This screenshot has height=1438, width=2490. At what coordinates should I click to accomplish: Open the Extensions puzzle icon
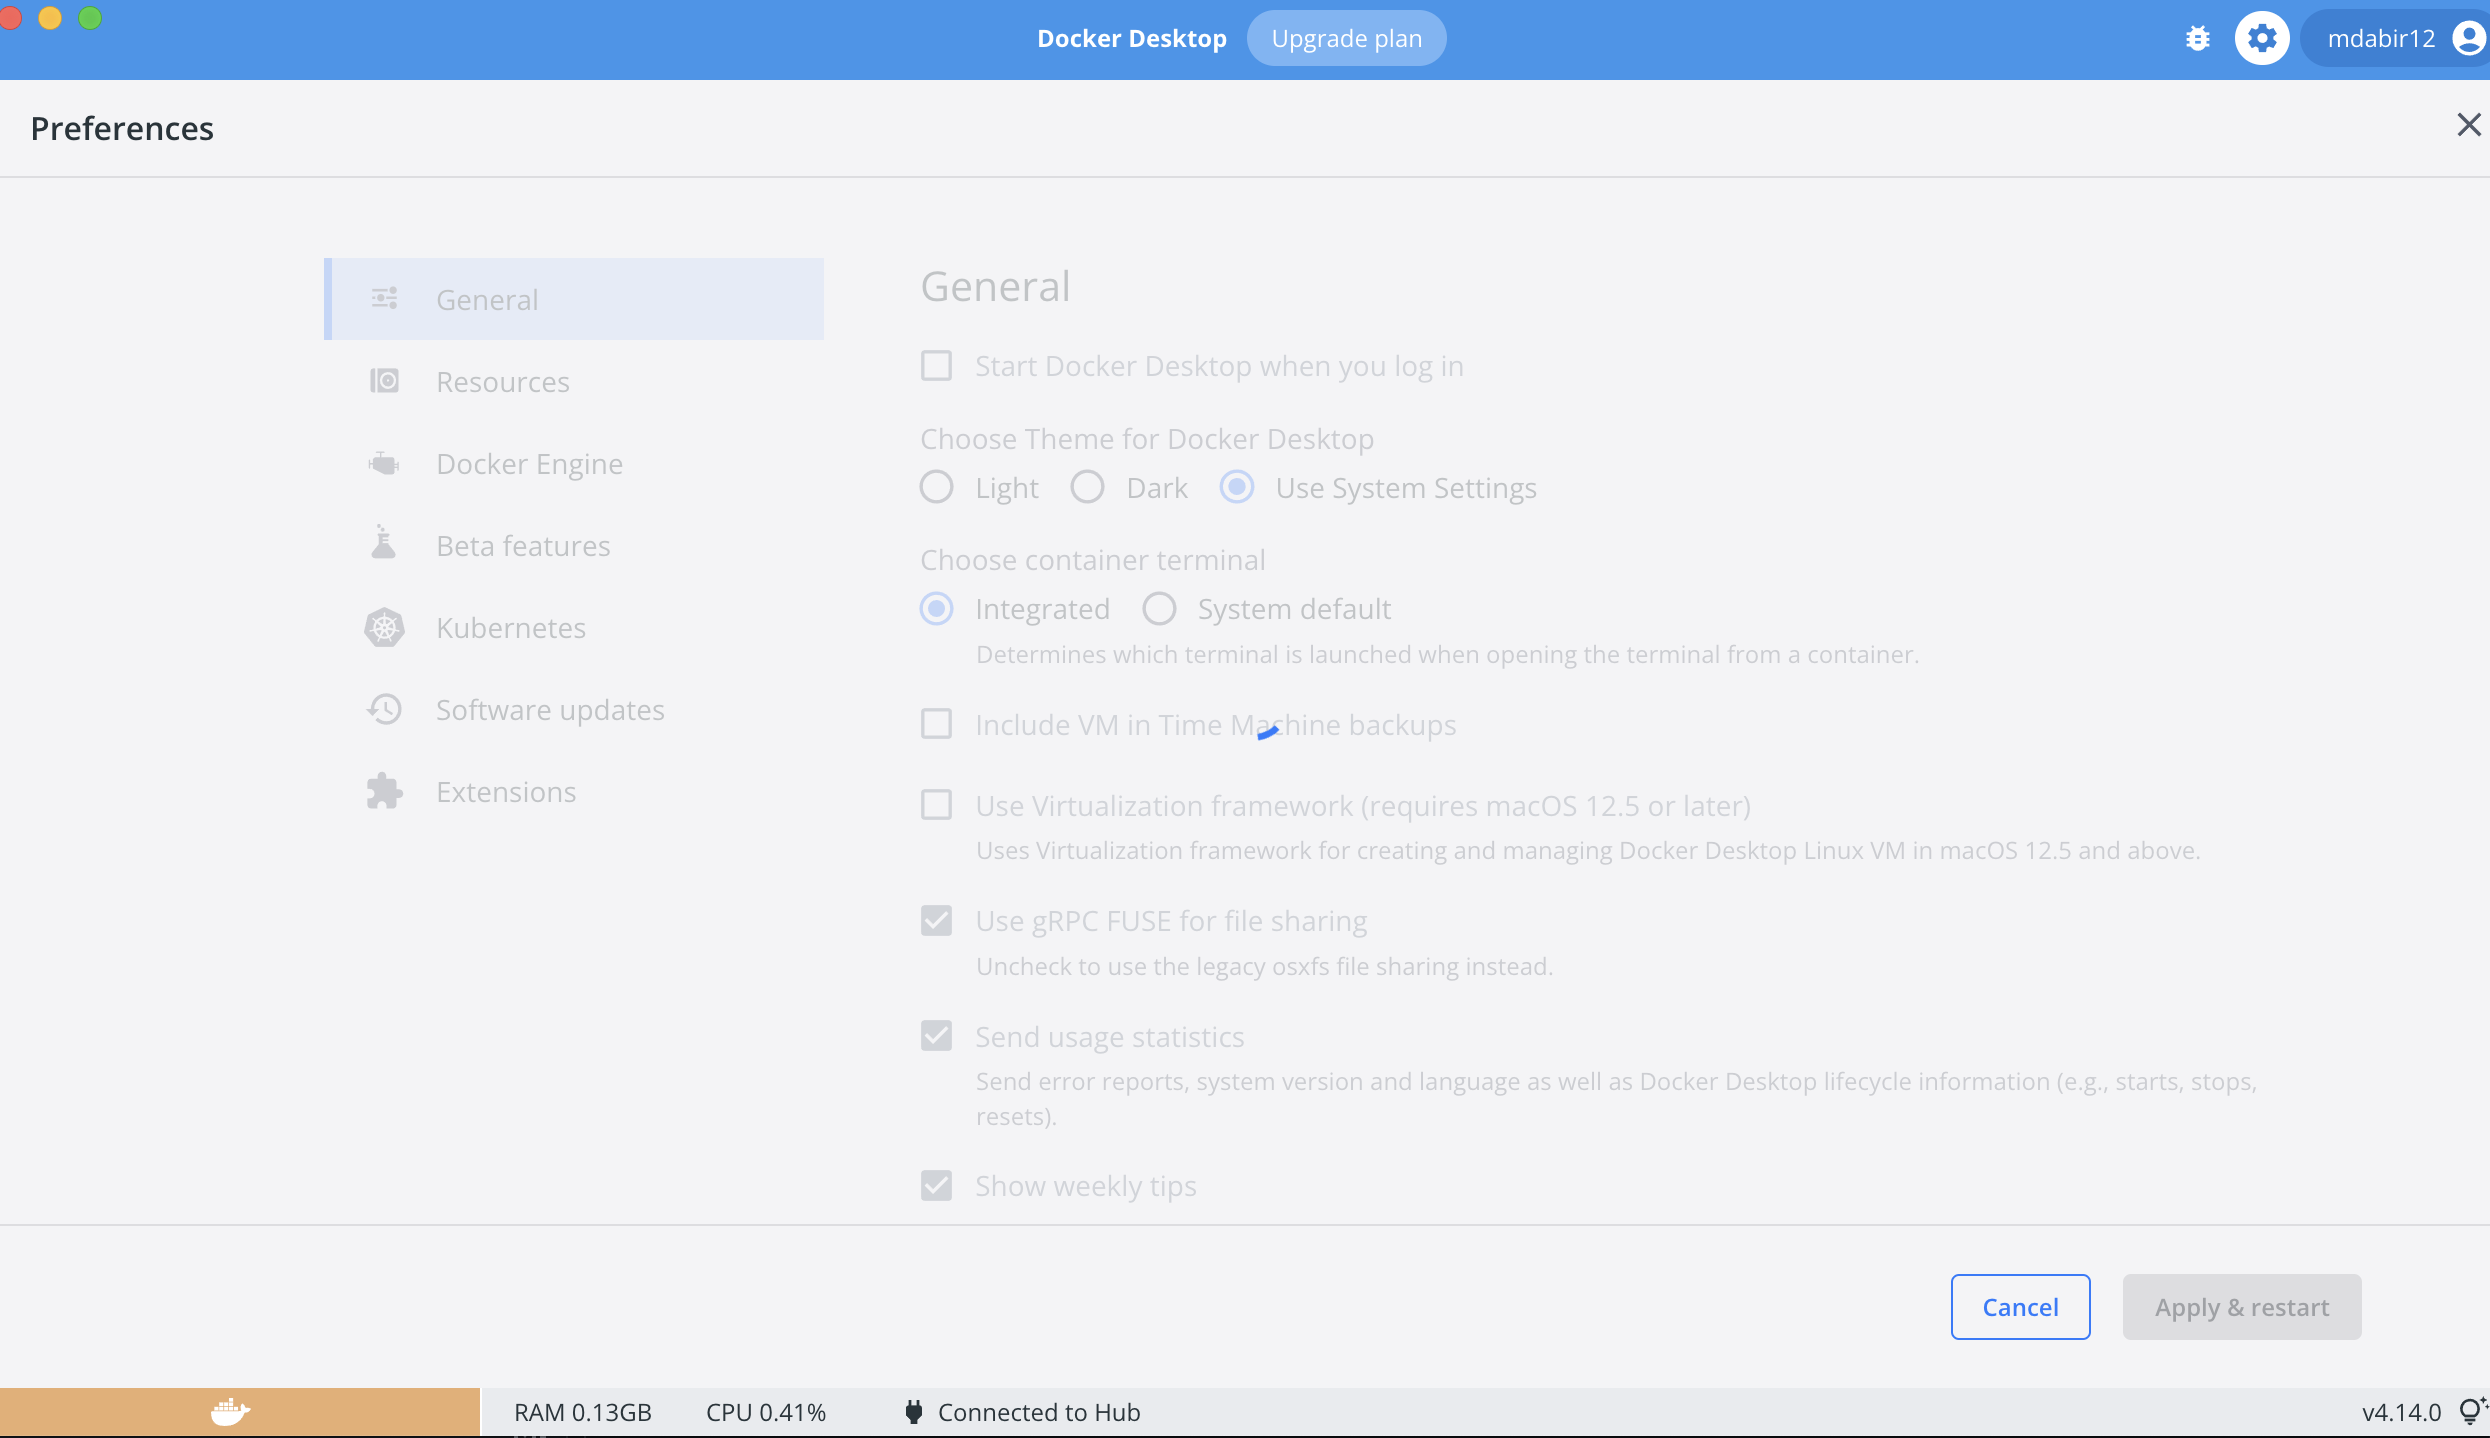(x=384, y=790)
